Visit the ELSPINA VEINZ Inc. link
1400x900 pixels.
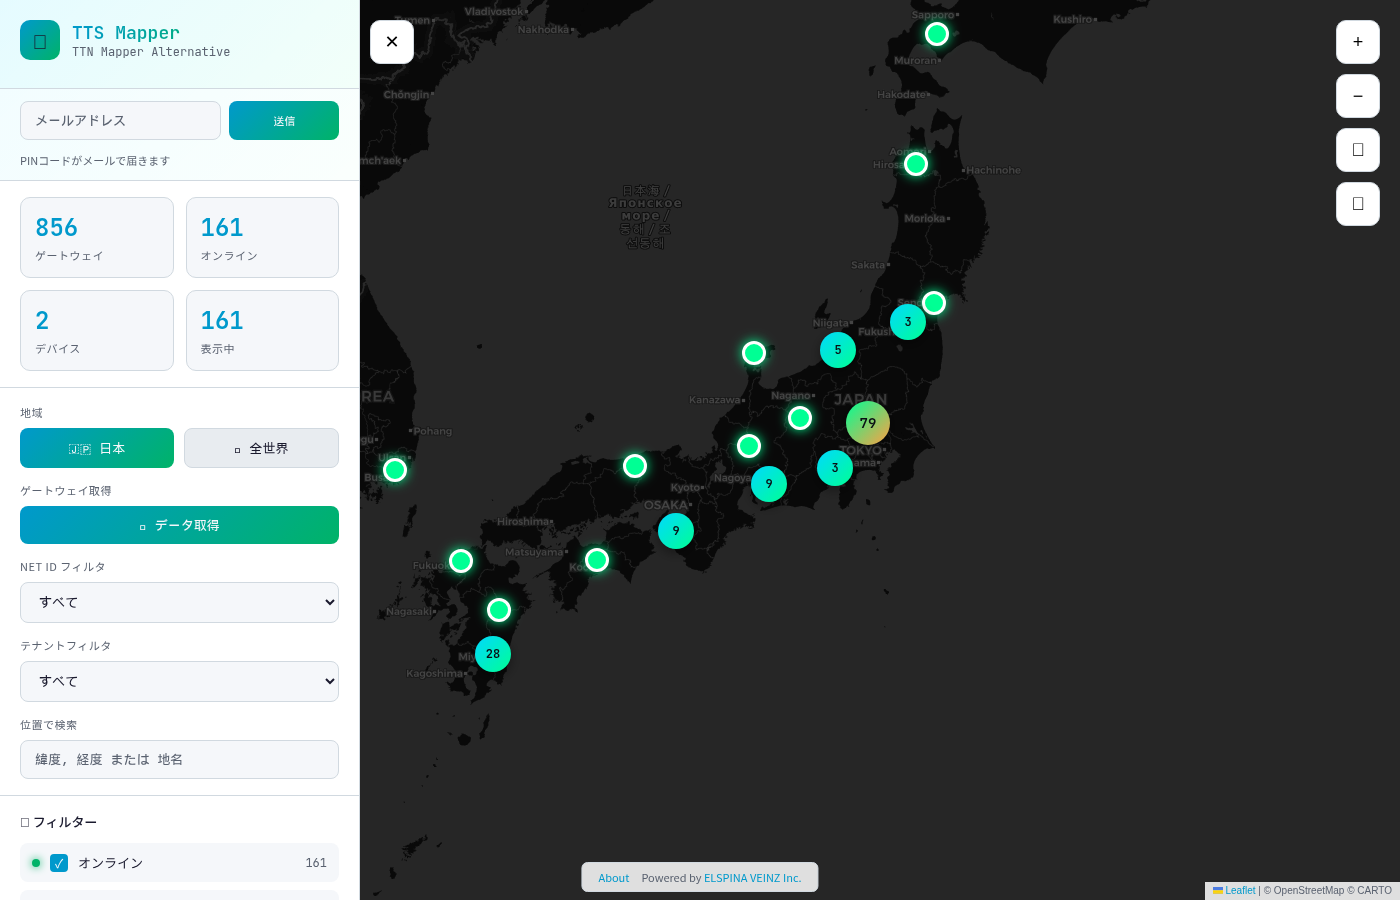752,878
